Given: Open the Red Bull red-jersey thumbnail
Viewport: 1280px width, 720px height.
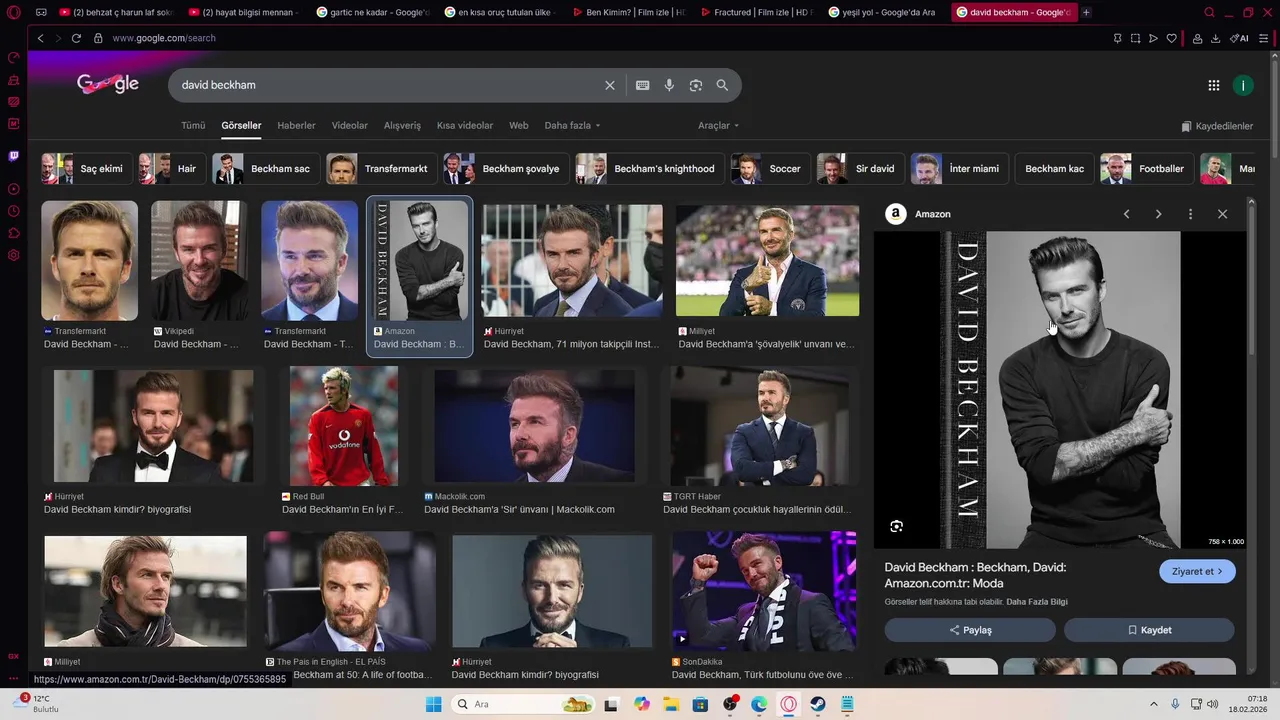Looking at the screenshot, I should click(x=343, y=426).
